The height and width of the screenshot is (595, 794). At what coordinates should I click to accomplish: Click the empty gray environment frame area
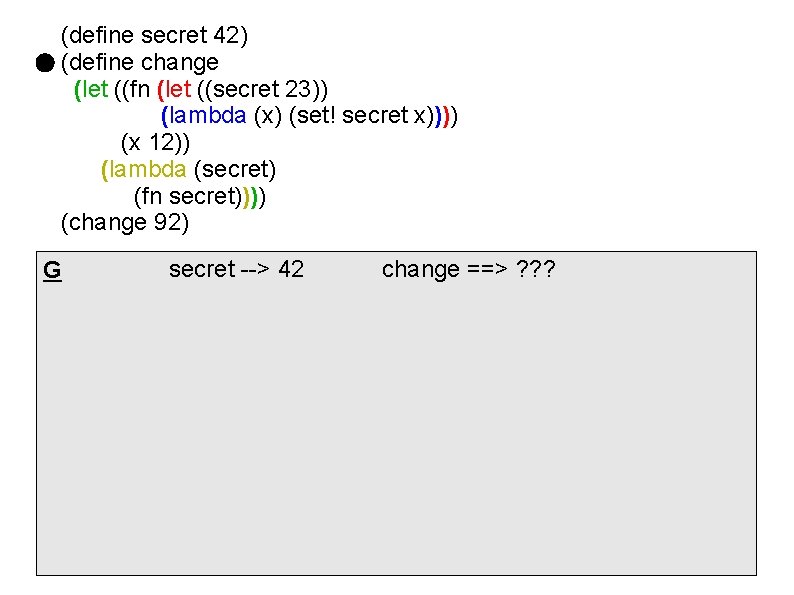pos(396,430)
